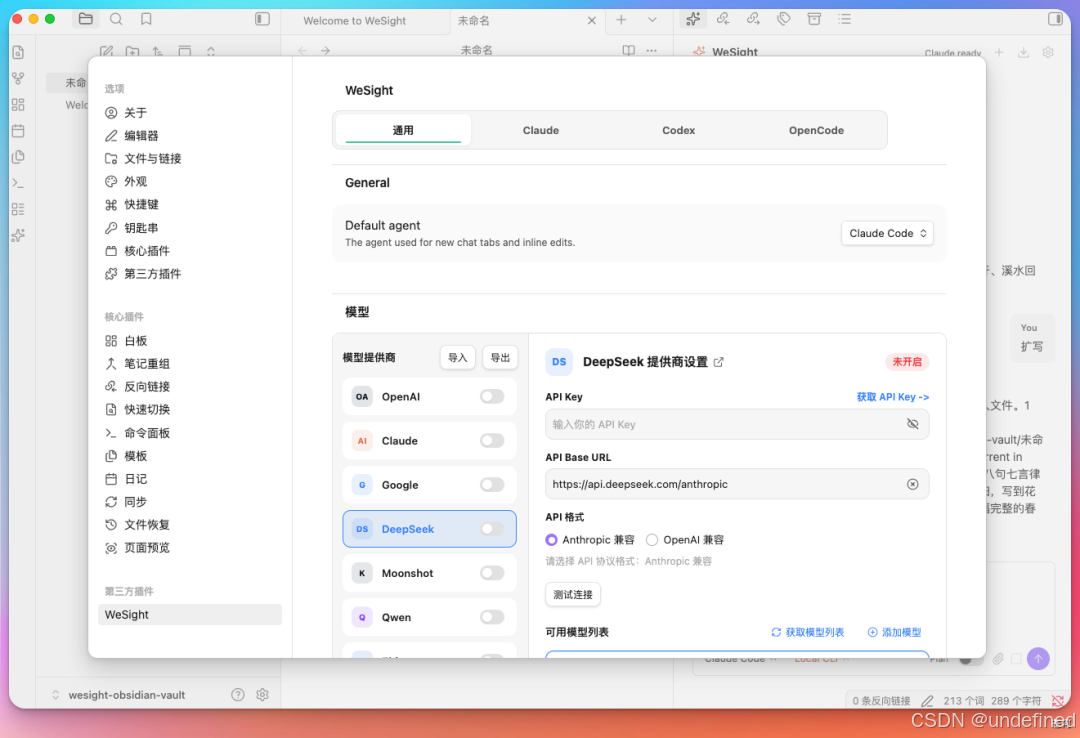The height and width of the screenshot is (738, 1080).
Task: Open canvas grid icon in left ribbon
Action: point(19,105)
